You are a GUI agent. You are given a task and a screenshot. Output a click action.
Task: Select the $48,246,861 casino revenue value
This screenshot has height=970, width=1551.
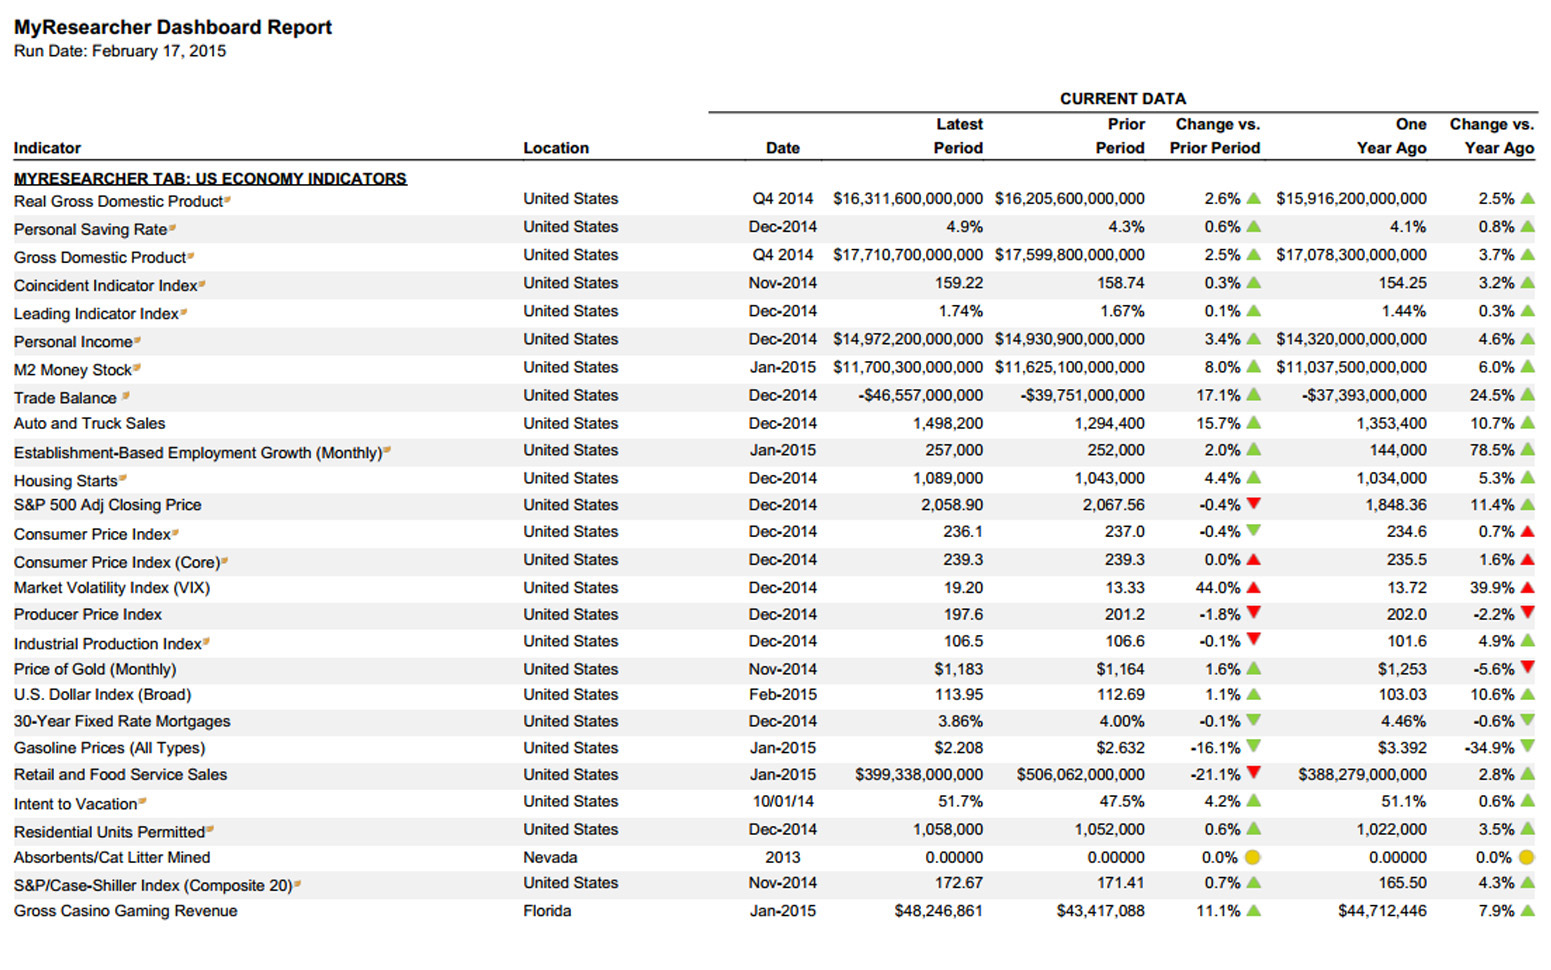click(x=939, y=911)
